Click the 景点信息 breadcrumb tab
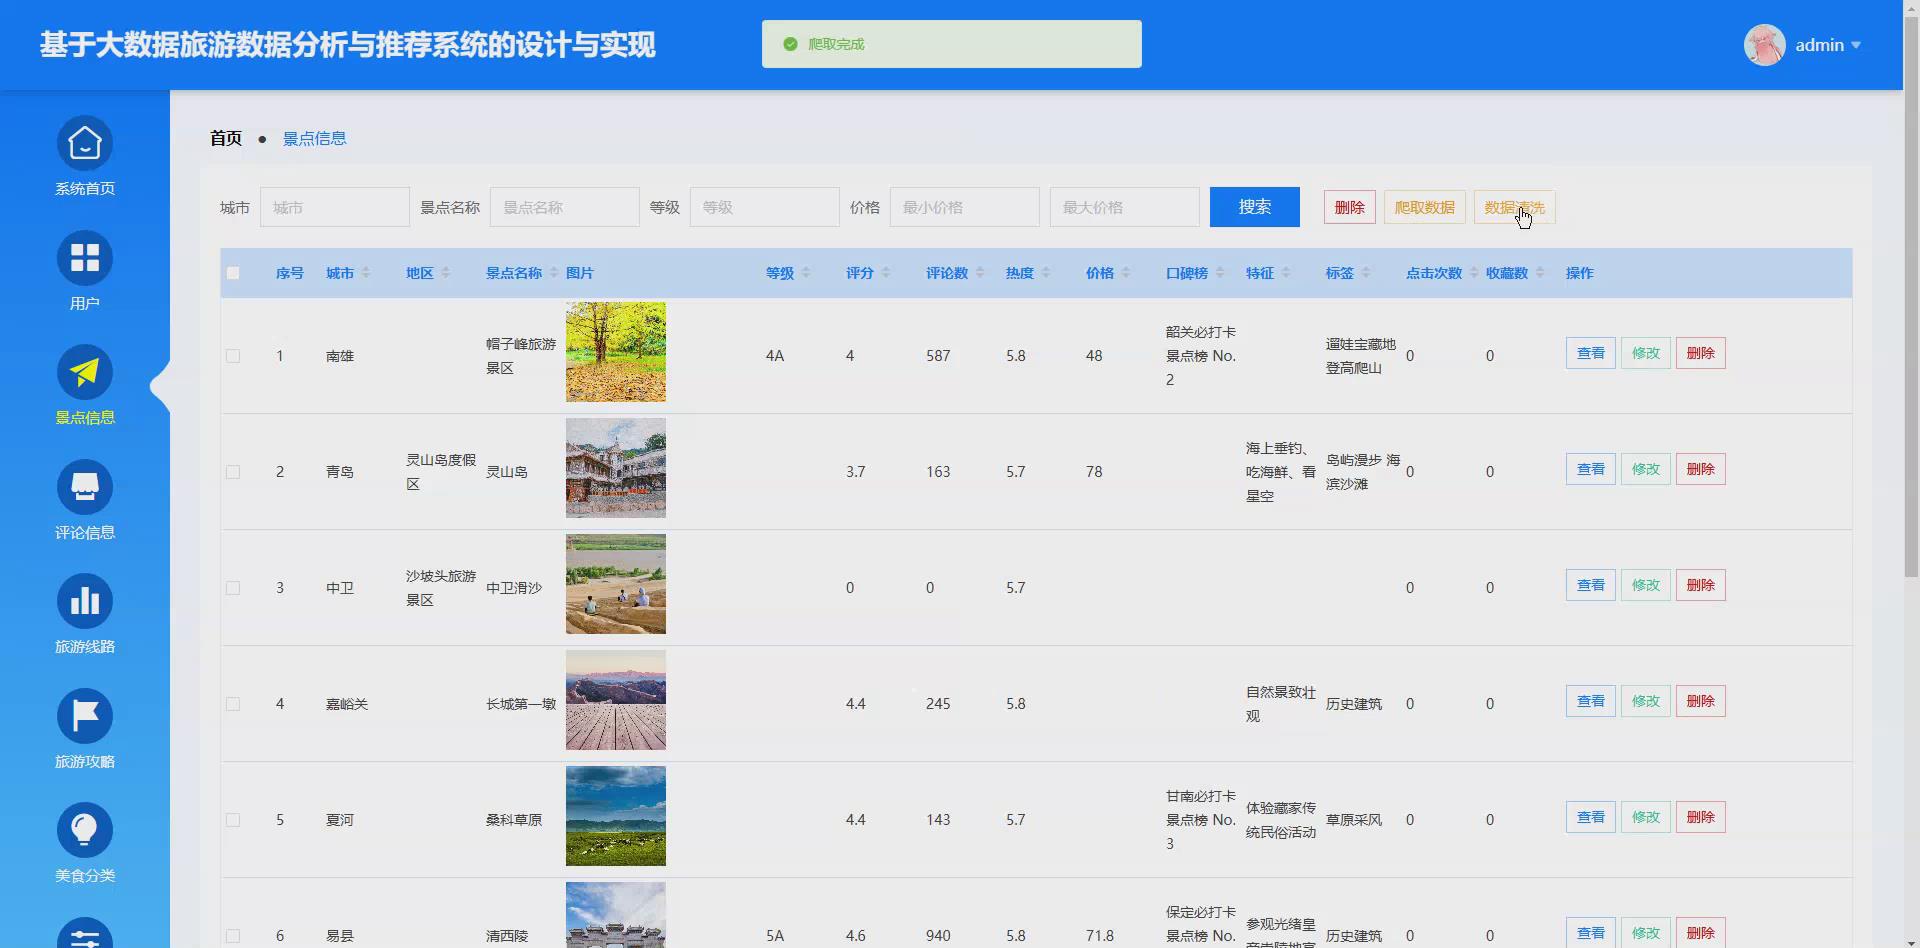The image size is (1920, 948). pyautogui.click(x=314, y=138)
